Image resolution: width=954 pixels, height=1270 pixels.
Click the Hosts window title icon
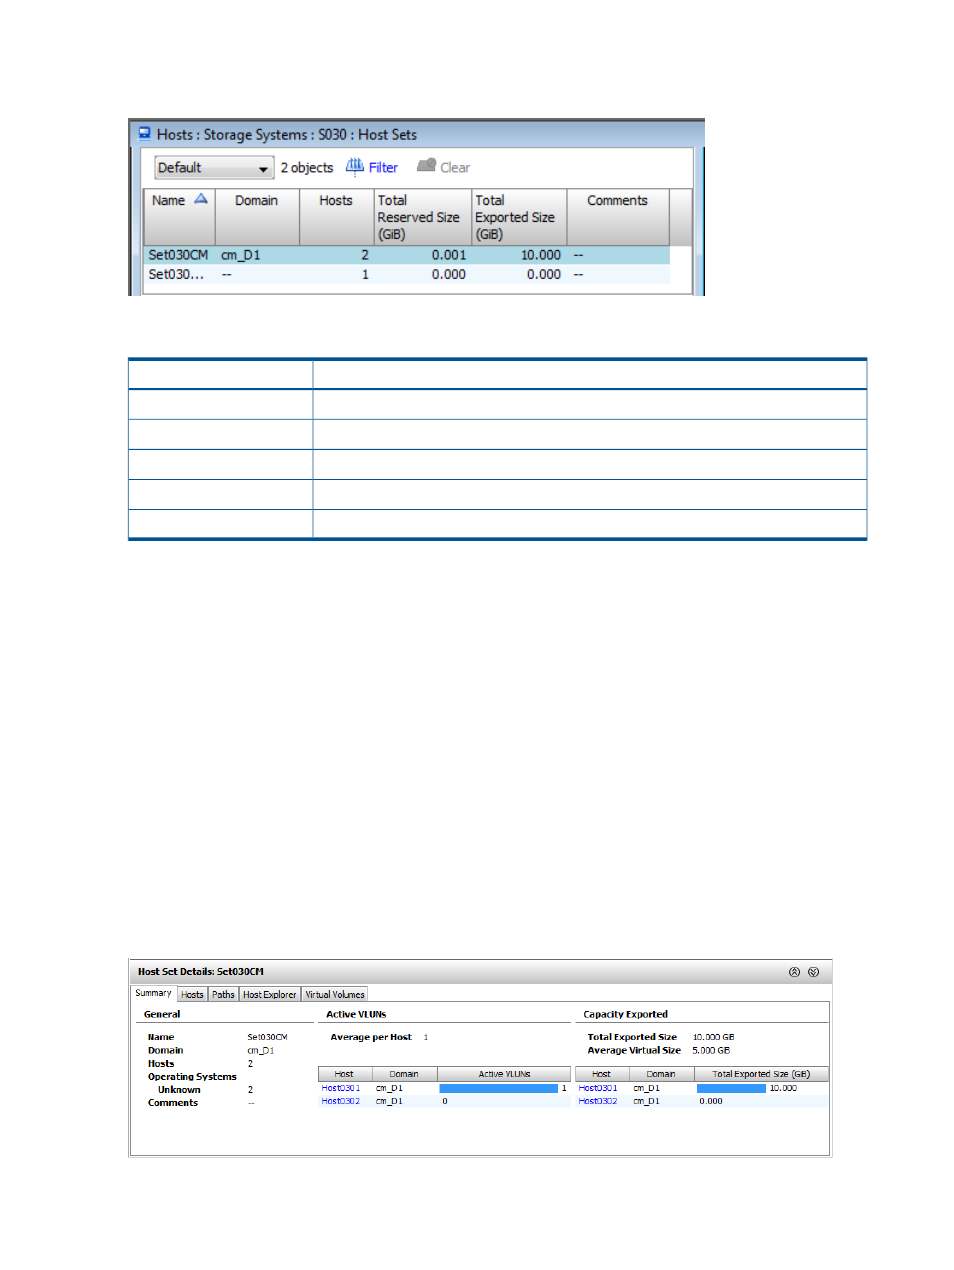pyautogui.click(x=144, y=133)
